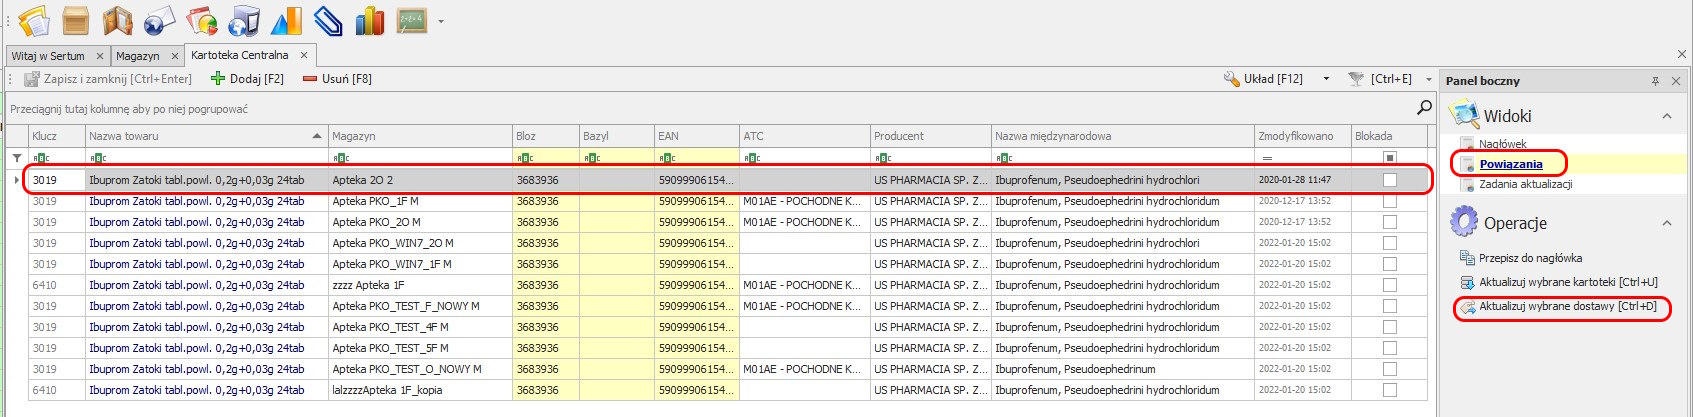Pin the Panel boczny side panel
1693x417 pixels.
click(x=1655, y=81)
